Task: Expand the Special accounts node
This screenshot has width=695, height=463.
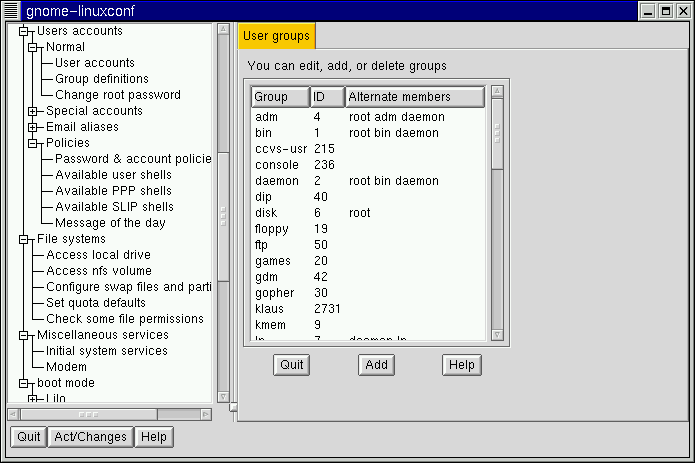Action: point(32,111)
